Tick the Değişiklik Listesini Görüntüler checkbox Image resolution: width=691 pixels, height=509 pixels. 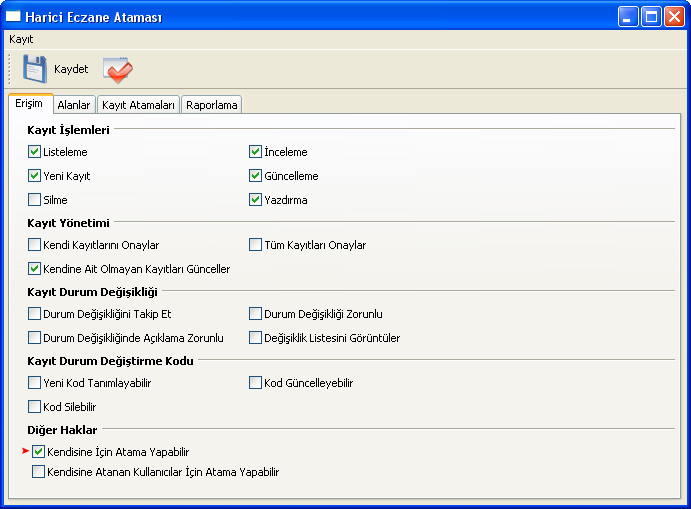[255, 338]
